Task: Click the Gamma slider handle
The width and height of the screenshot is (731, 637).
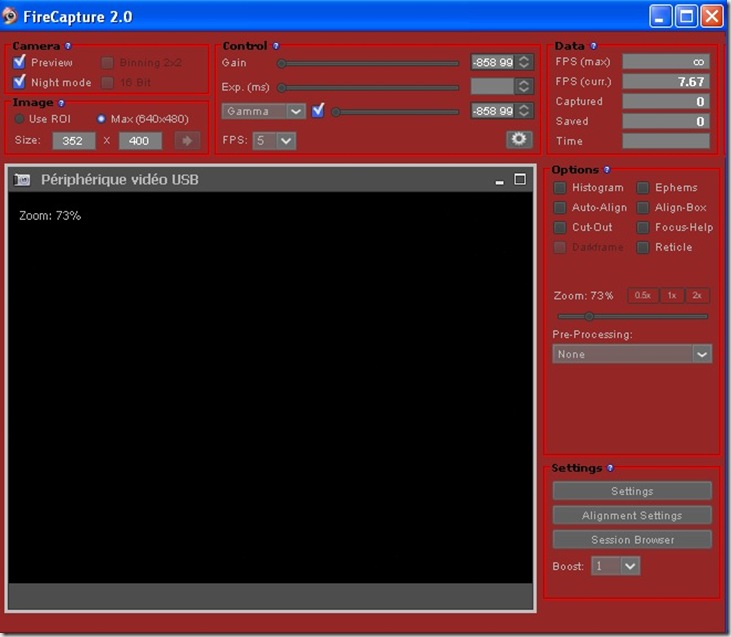Action: tap(336, 112)
